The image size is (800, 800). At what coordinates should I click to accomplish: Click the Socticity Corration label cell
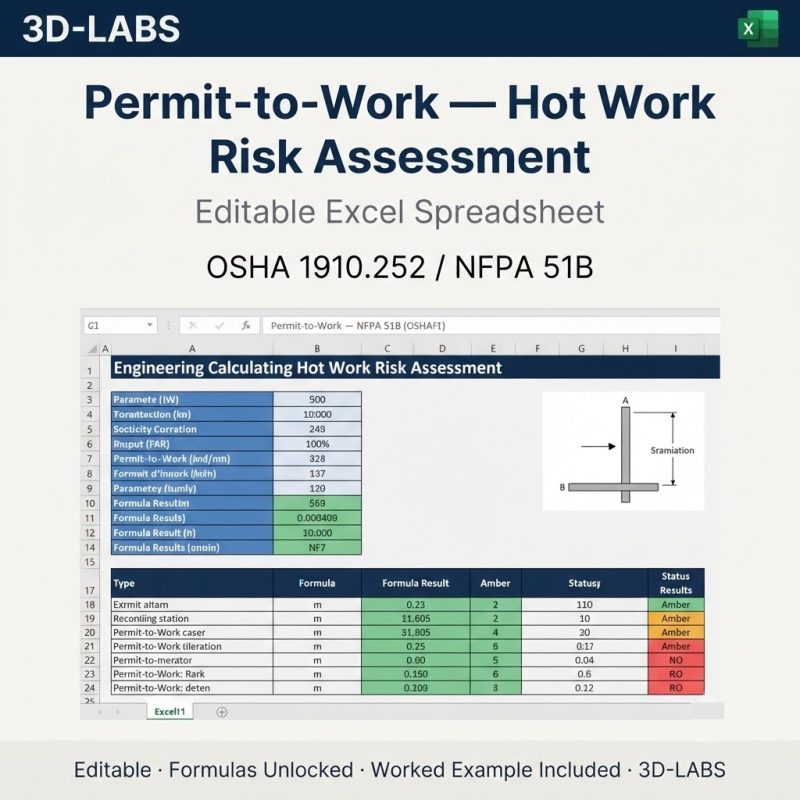(x=192, y=429)
